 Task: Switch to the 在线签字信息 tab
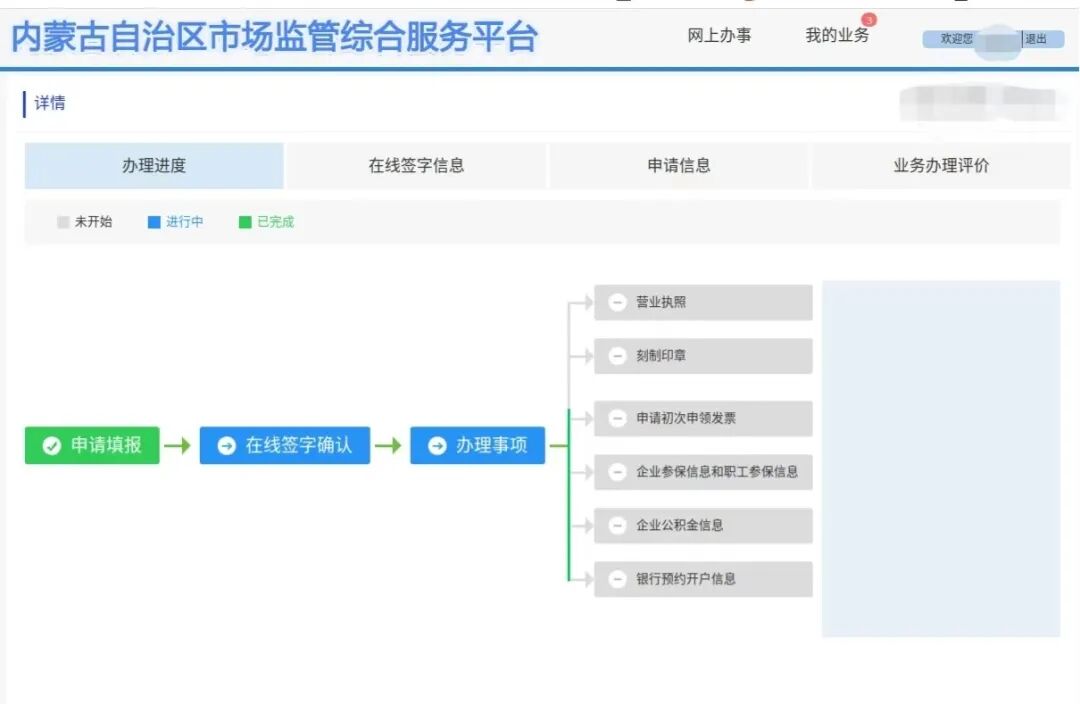pyautogui.click(x=416, y=165)
